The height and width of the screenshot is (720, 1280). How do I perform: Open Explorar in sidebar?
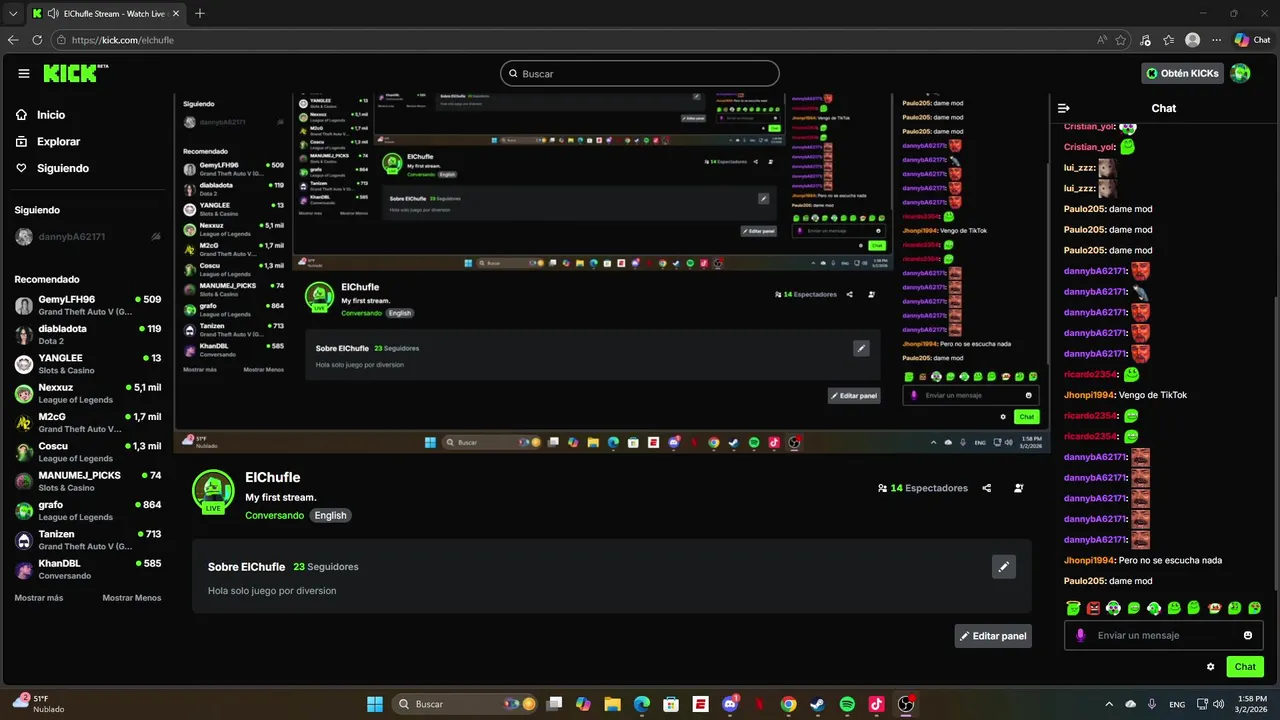pyautogui.click(x=48, y=142)
